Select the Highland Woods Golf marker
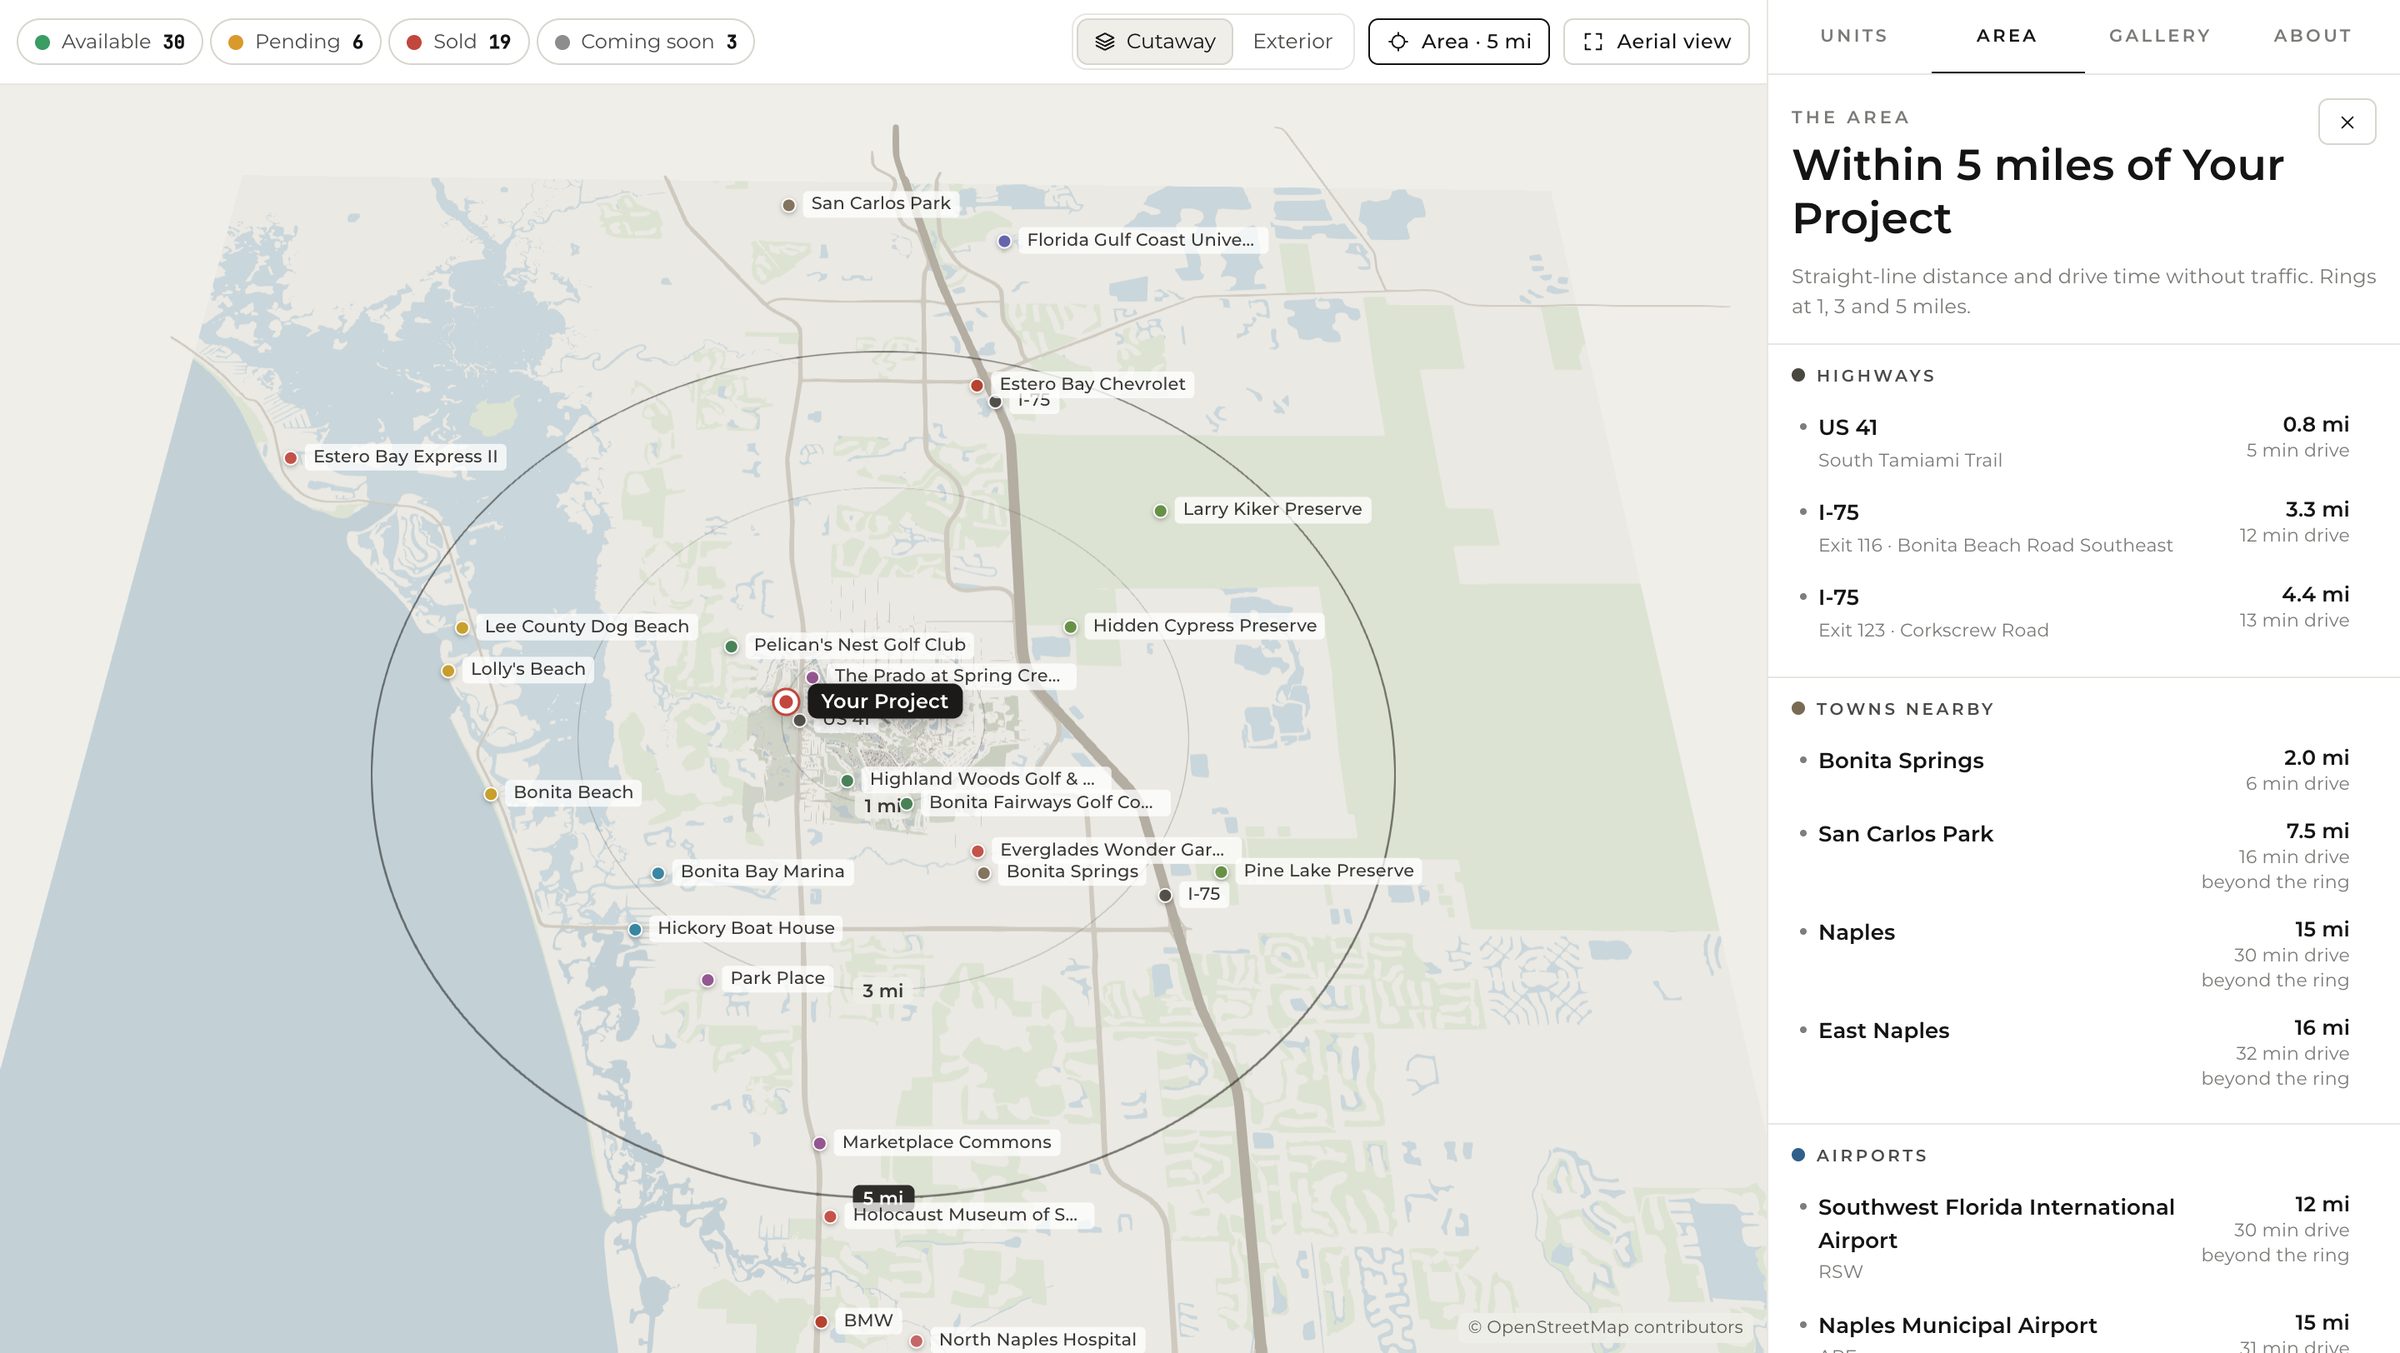 point(847,780)
